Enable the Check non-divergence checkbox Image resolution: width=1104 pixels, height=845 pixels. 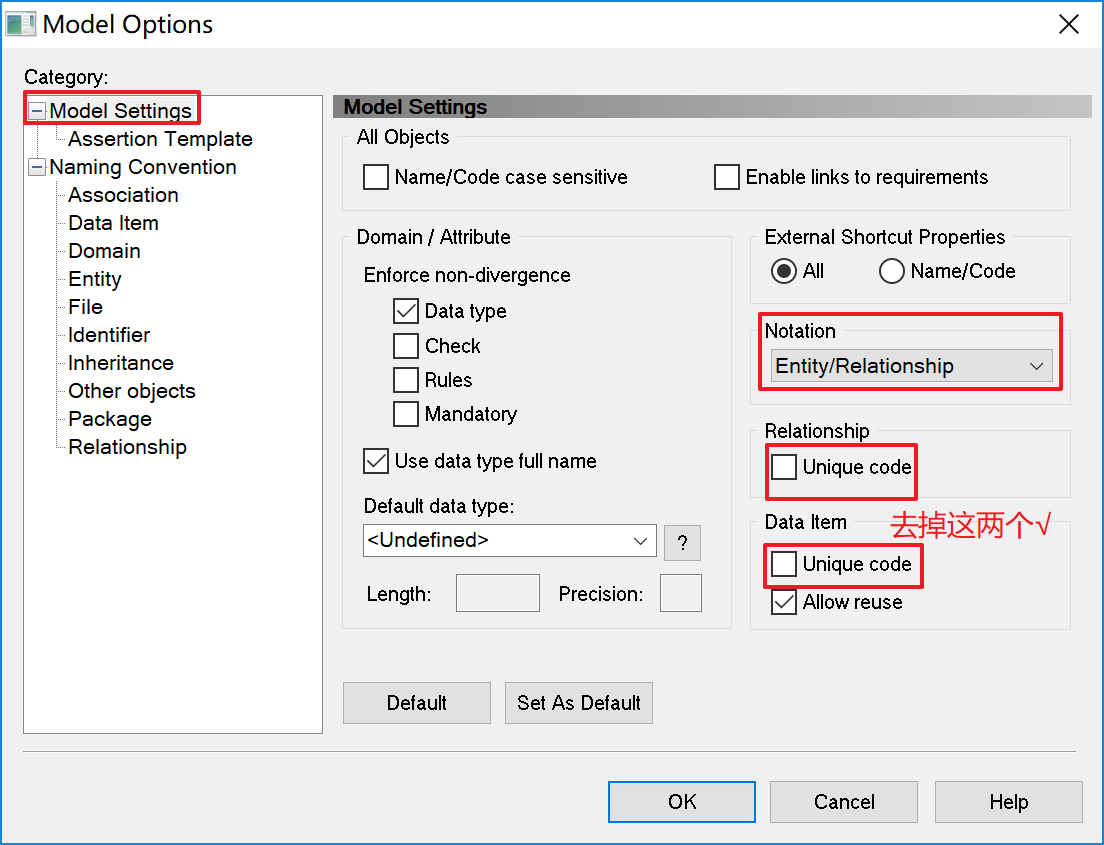click(x=406, y=346)
